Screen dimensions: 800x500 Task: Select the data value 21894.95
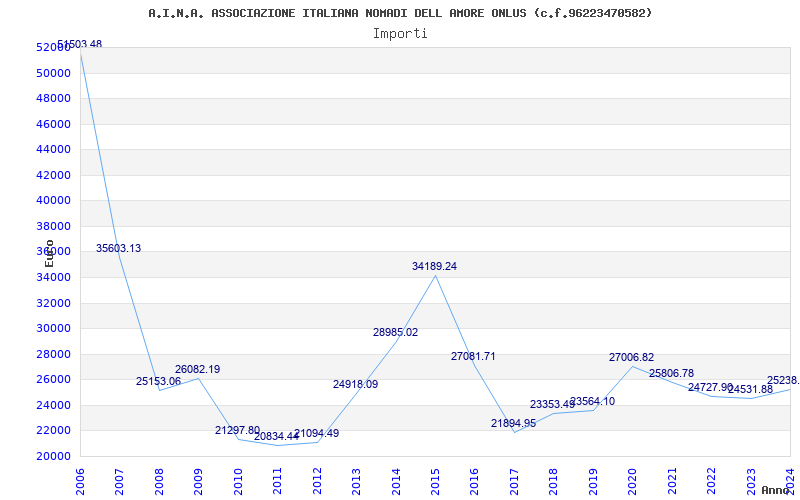(x=513, y=423)
